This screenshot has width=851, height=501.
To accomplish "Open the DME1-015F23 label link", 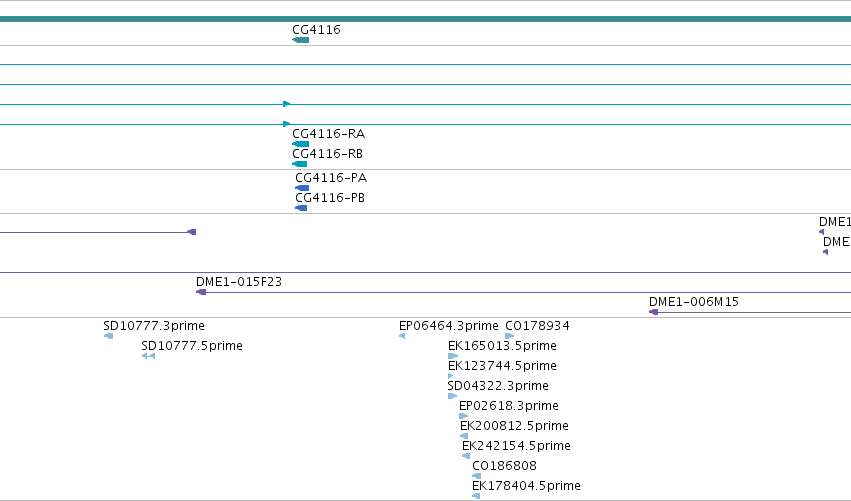I will click(x=239, y=282).
